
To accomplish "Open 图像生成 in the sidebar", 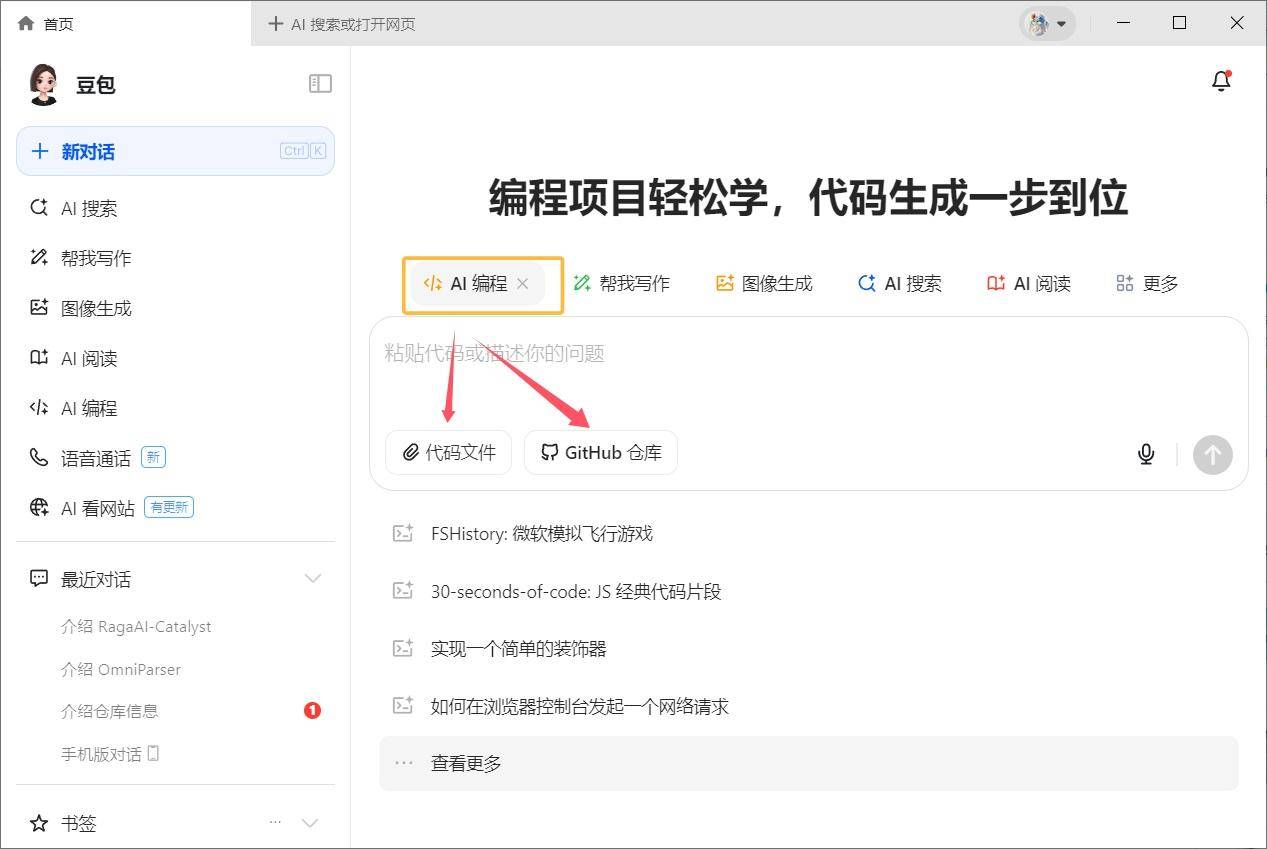I will (x=175, y=308).
